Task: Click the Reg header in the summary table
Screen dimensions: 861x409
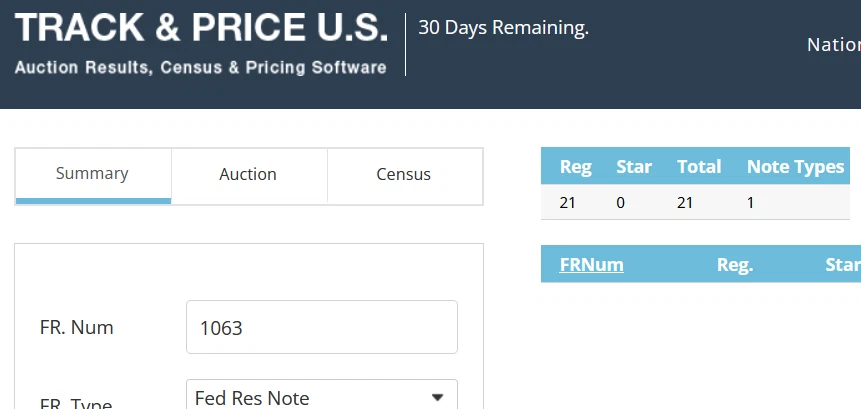Action: click(576, 167)
